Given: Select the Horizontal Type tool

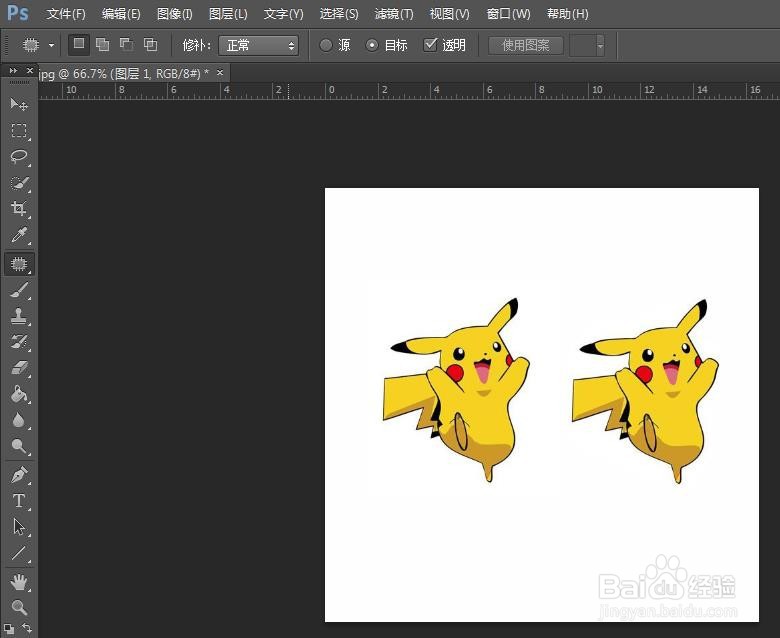Looking at the screenshot, I should pos(19,500).
